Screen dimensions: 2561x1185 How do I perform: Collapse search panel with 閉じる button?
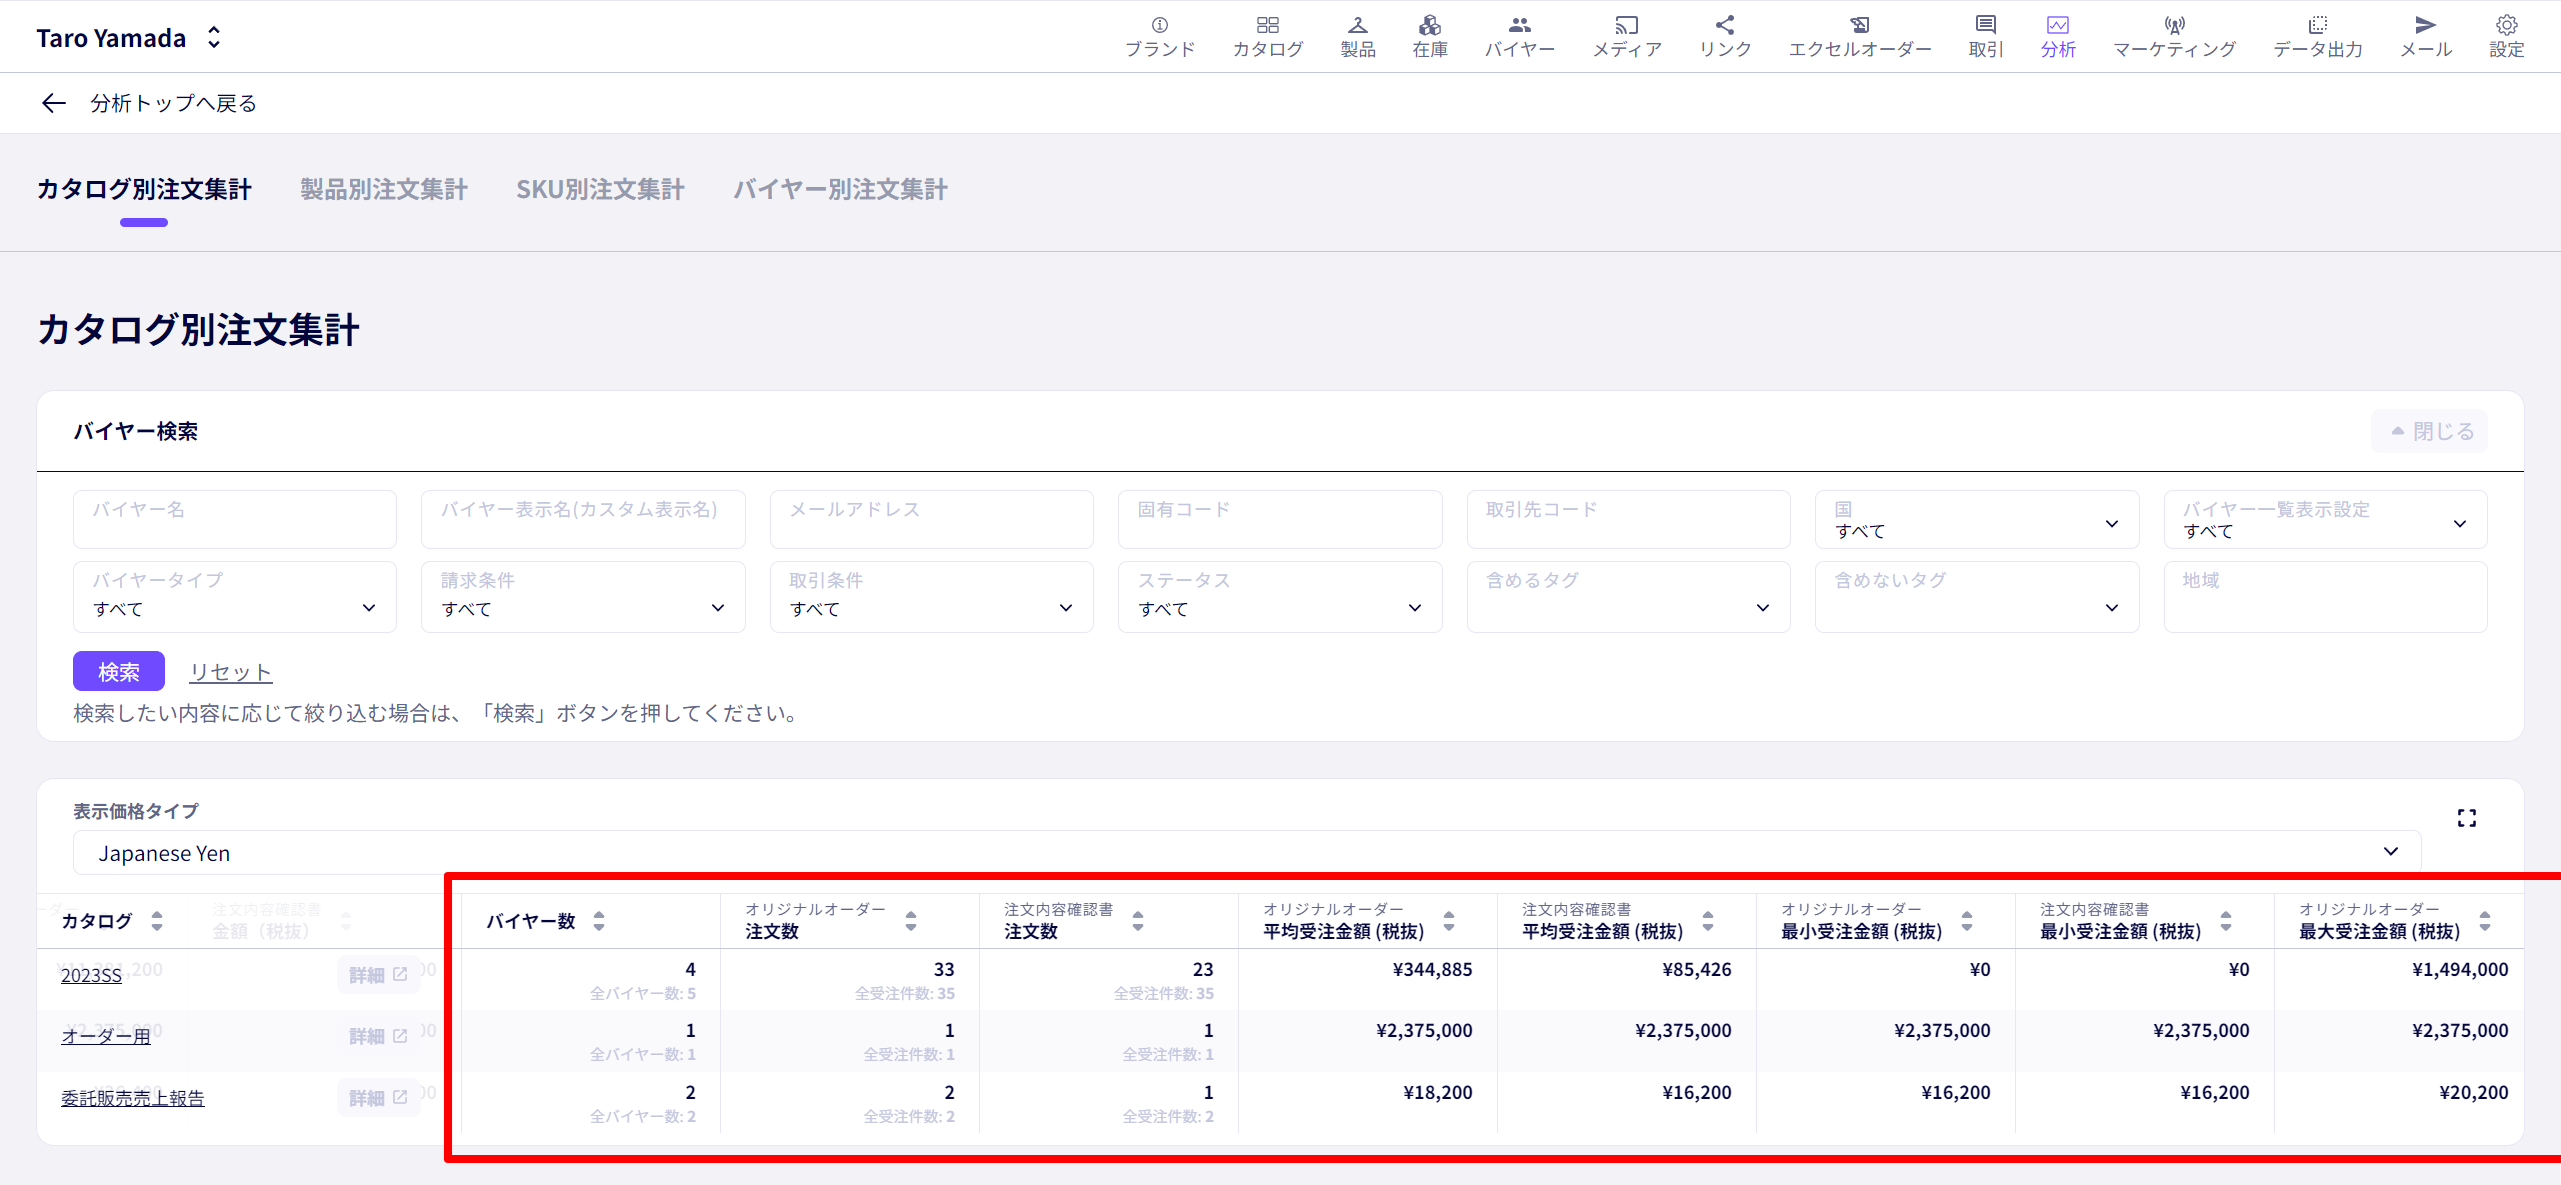coord(2429,431)
